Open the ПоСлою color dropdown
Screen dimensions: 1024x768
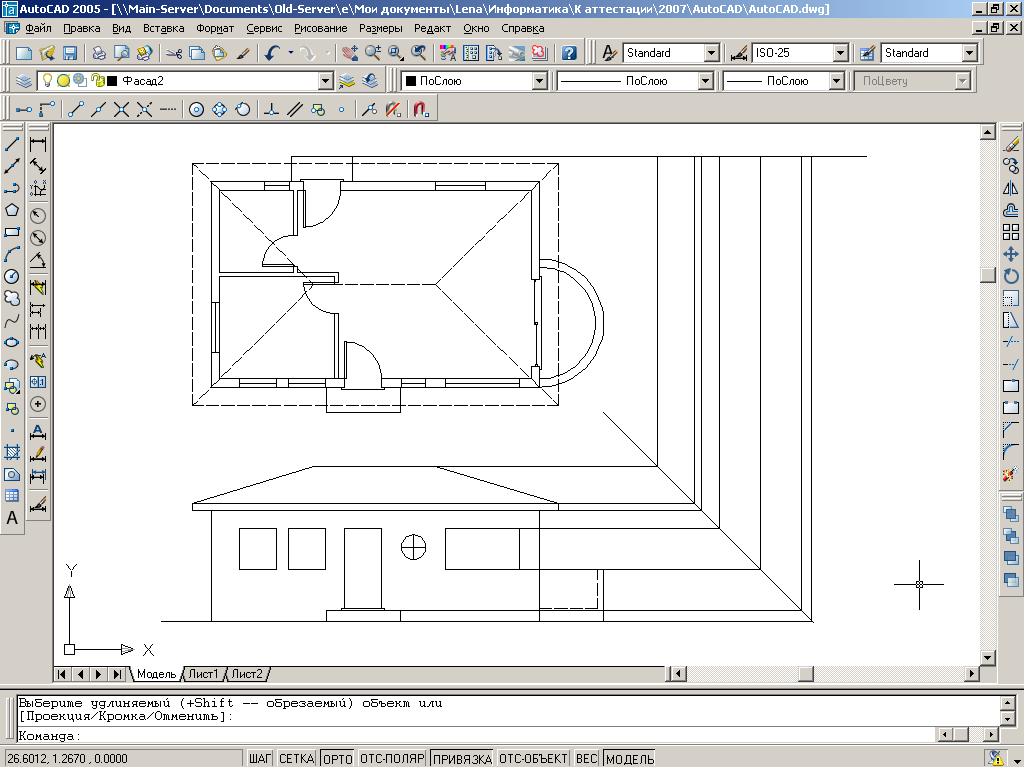[x=539, y=81]
